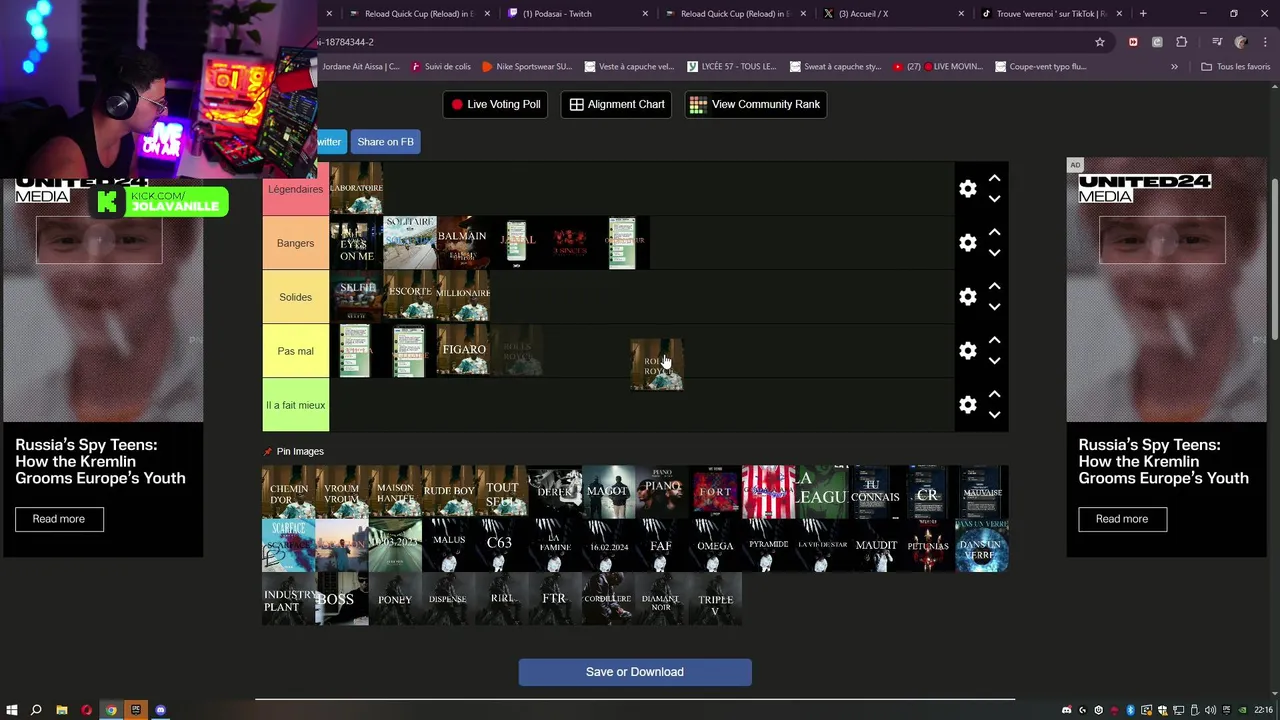Screen dimensions: 1280x720
Task: Move Solides tier down with arrow
Action: (994, 307)
